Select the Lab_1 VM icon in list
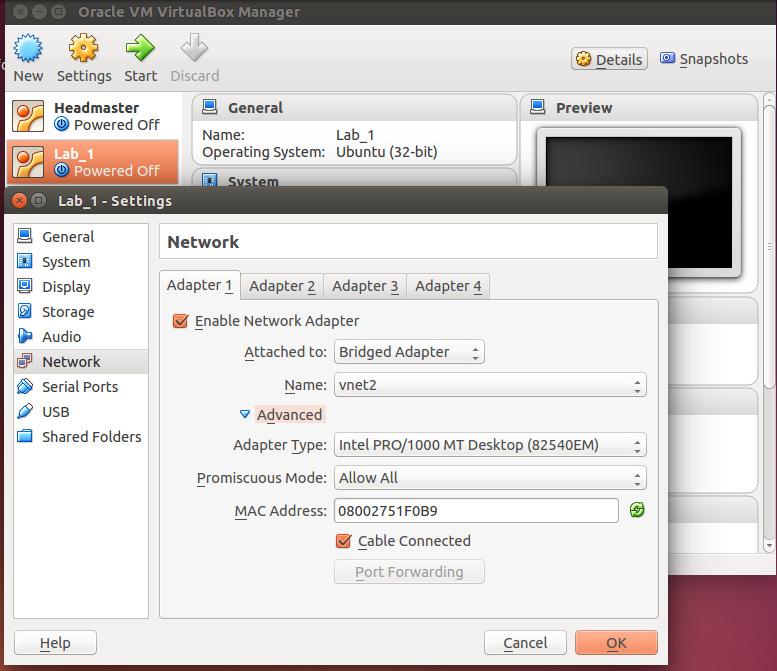Screen dimensions: 777x671 click(x=28, y=162)
